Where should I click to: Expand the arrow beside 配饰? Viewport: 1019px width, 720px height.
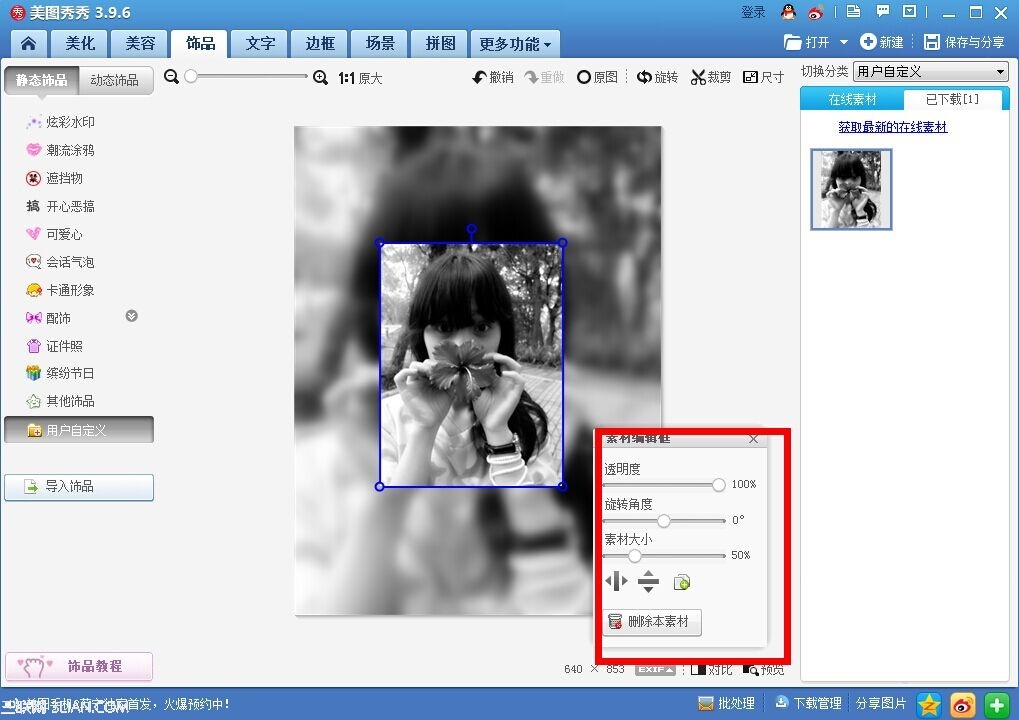pyautogui.click(x=131, y=316)
